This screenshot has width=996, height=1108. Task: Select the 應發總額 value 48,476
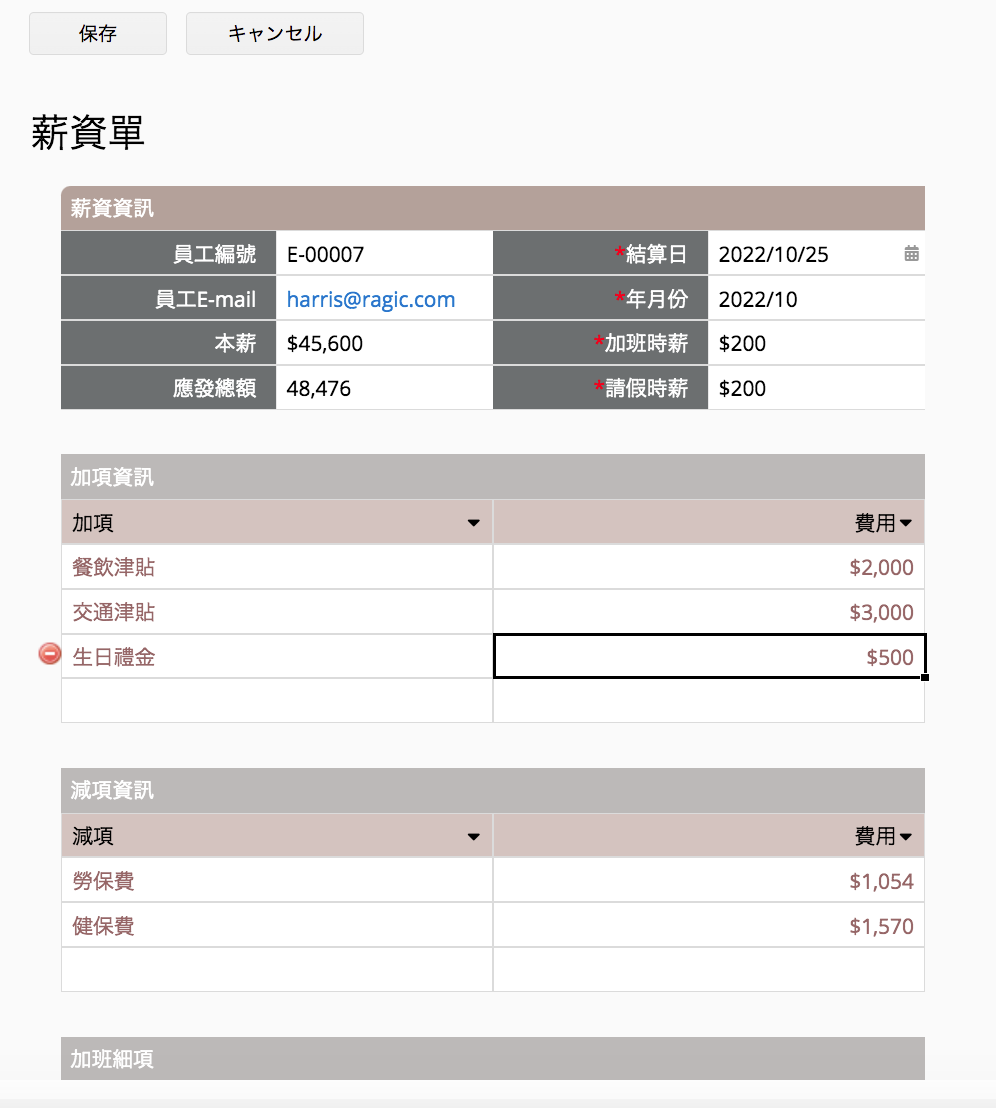coord(384,388)
